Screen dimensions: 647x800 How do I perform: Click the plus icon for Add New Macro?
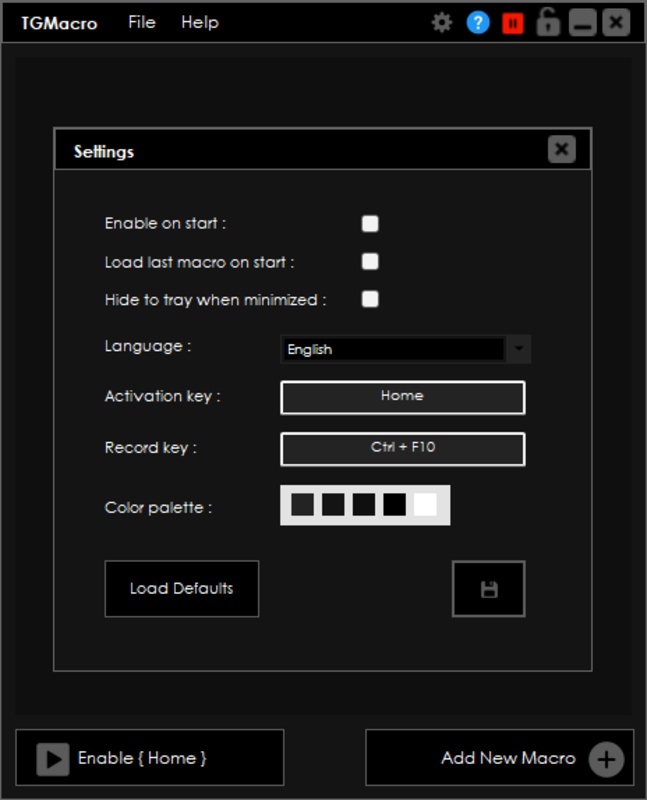[x=606, y=759]
